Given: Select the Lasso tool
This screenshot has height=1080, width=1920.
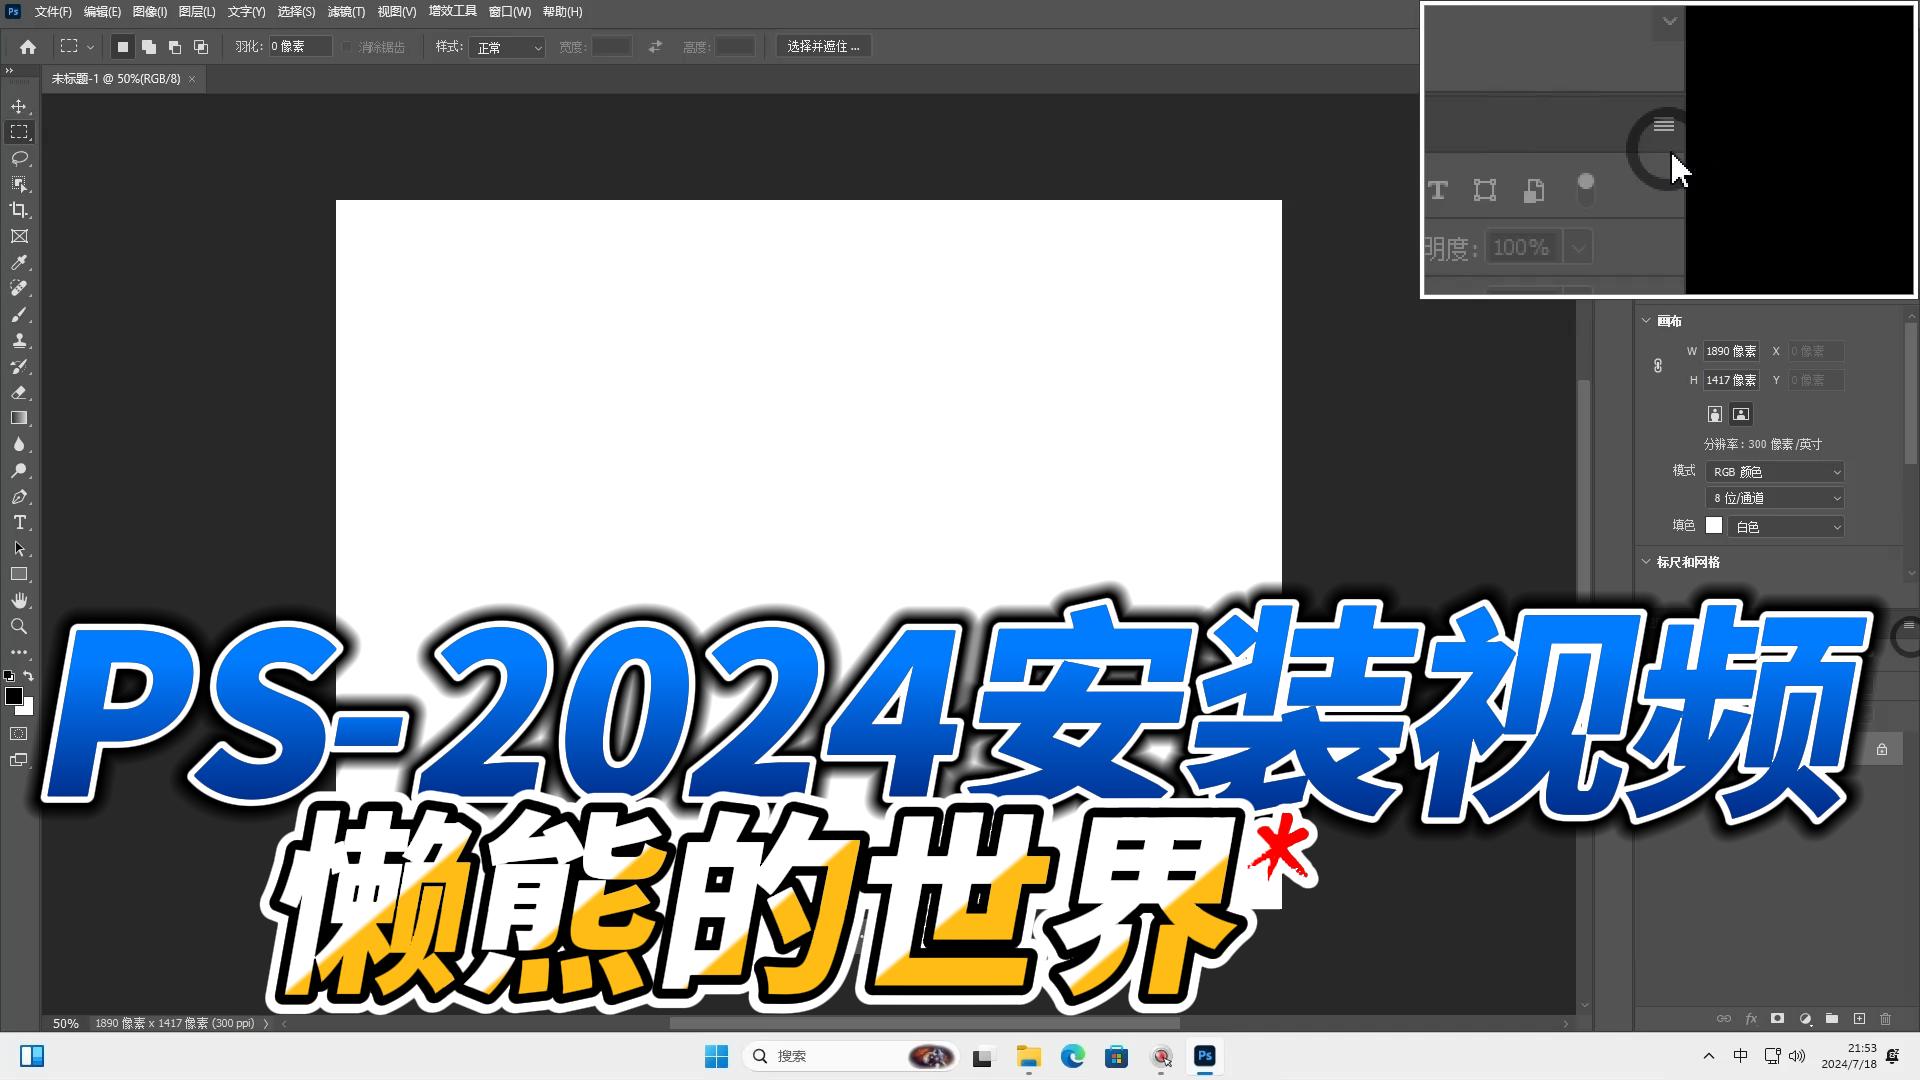Looking at the screenshot, I should click(x=19, y=158).
